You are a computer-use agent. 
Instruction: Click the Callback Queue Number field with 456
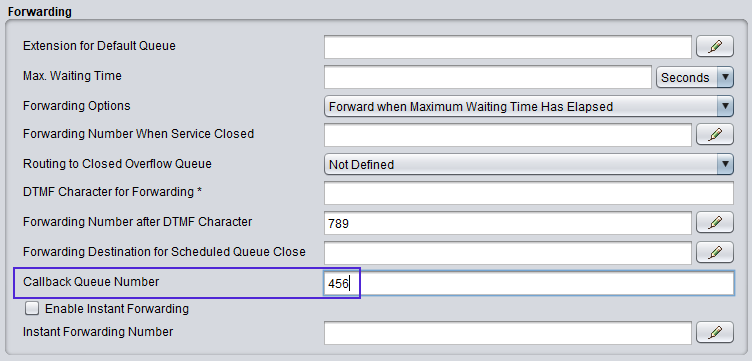coord(529,283)
